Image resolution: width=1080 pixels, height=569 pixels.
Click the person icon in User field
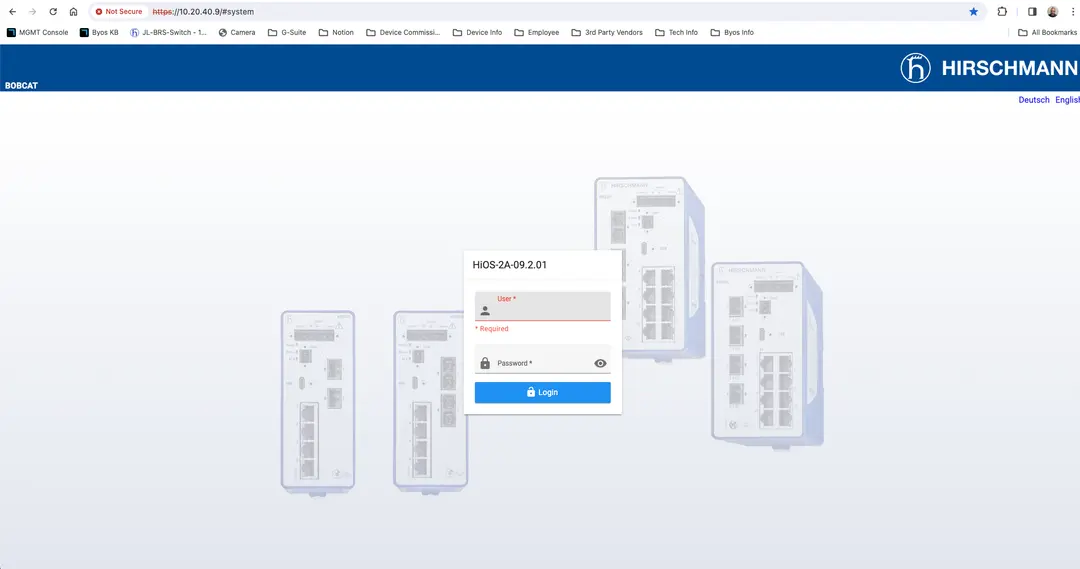(485, 311)
